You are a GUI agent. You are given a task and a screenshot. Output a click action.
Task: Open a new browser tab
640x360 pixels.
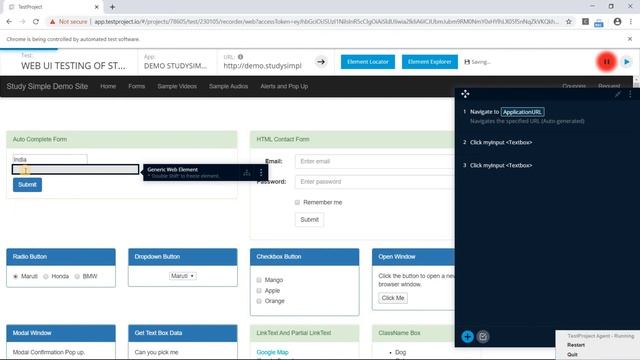click(112, 7)
